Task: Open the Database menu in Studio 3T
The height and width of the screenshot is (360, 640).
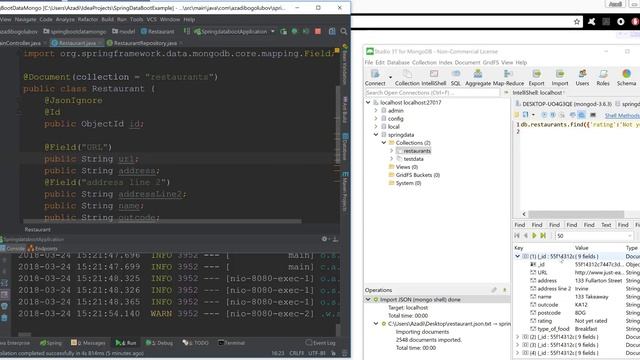Action: (398, 62)
